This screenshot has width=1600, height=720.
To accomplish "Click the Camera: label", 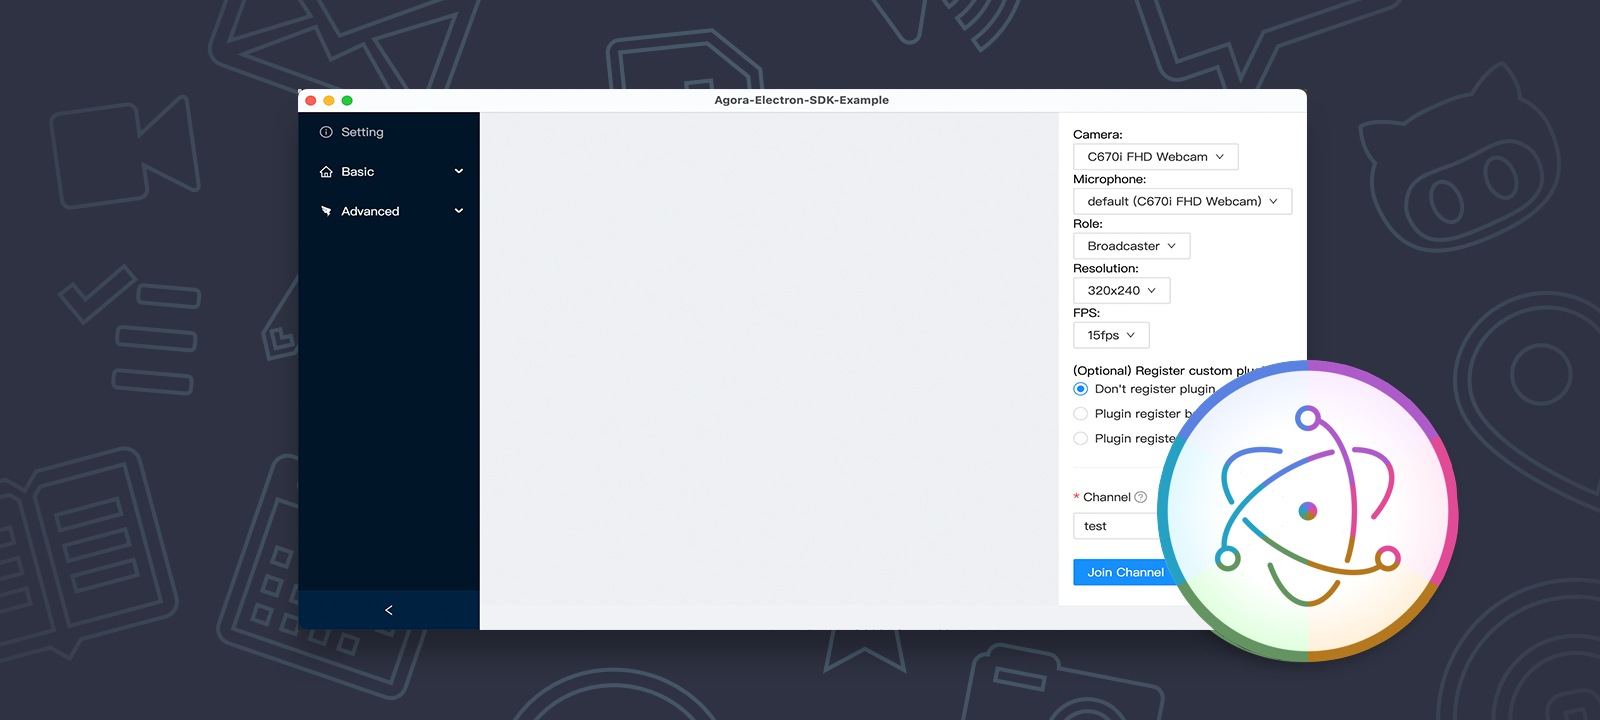I will (1098, 134).
